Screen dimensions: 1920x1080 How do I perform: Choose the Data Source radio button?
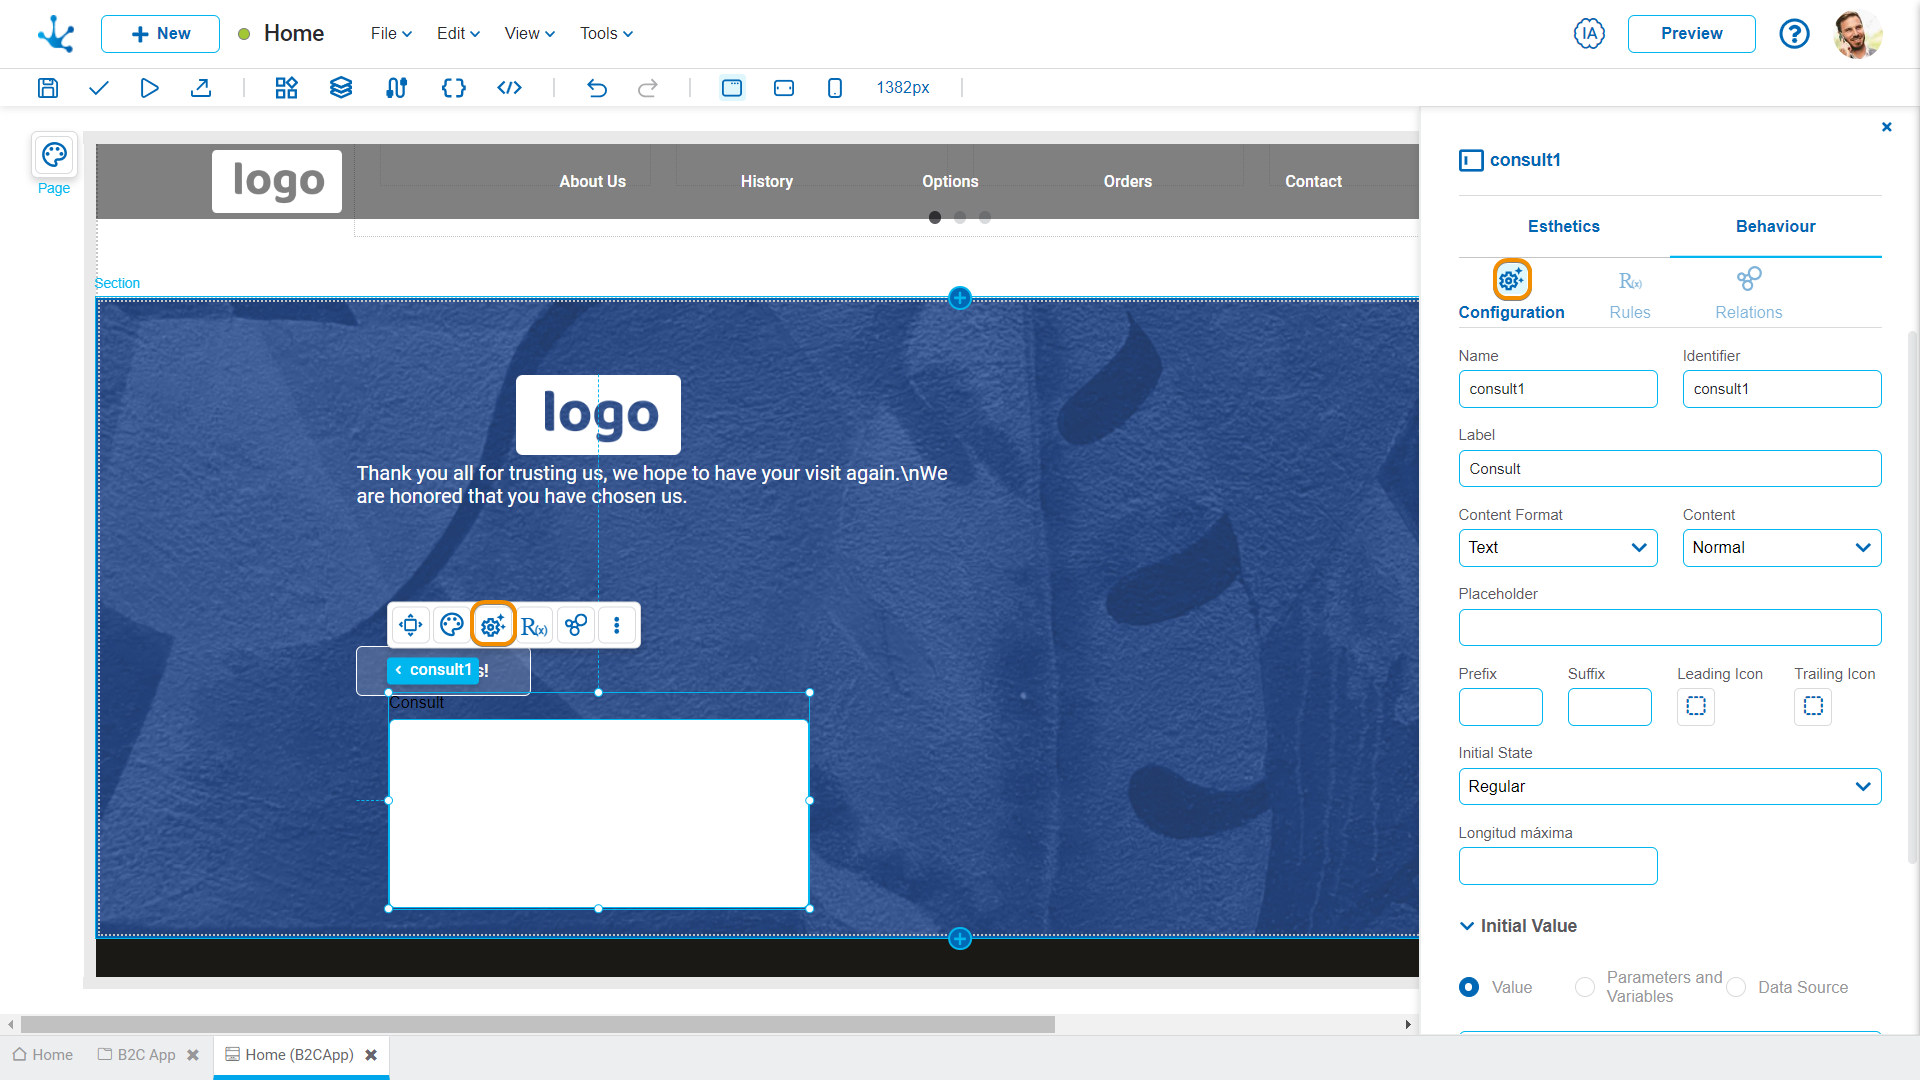(x=1736, y=987)
